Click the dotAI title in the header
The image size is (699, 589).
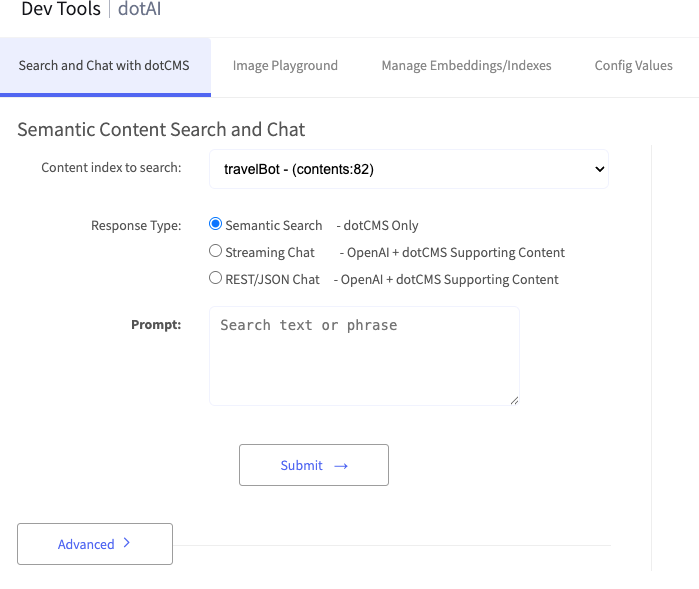(141, 10)
